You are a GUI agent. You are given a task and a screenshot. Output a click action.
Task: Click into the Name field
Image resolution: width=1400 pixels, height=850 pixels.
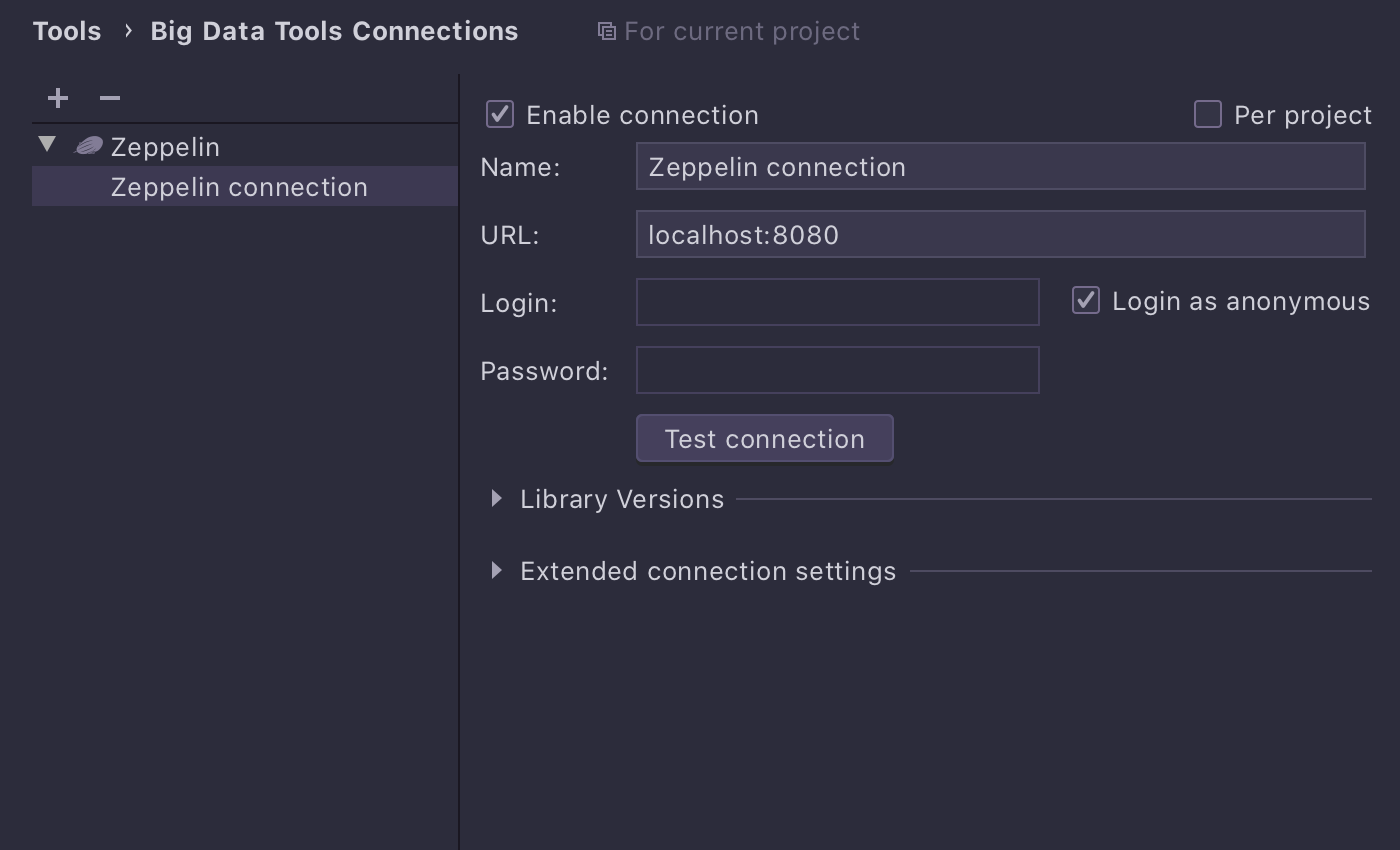coord(1001,166)
